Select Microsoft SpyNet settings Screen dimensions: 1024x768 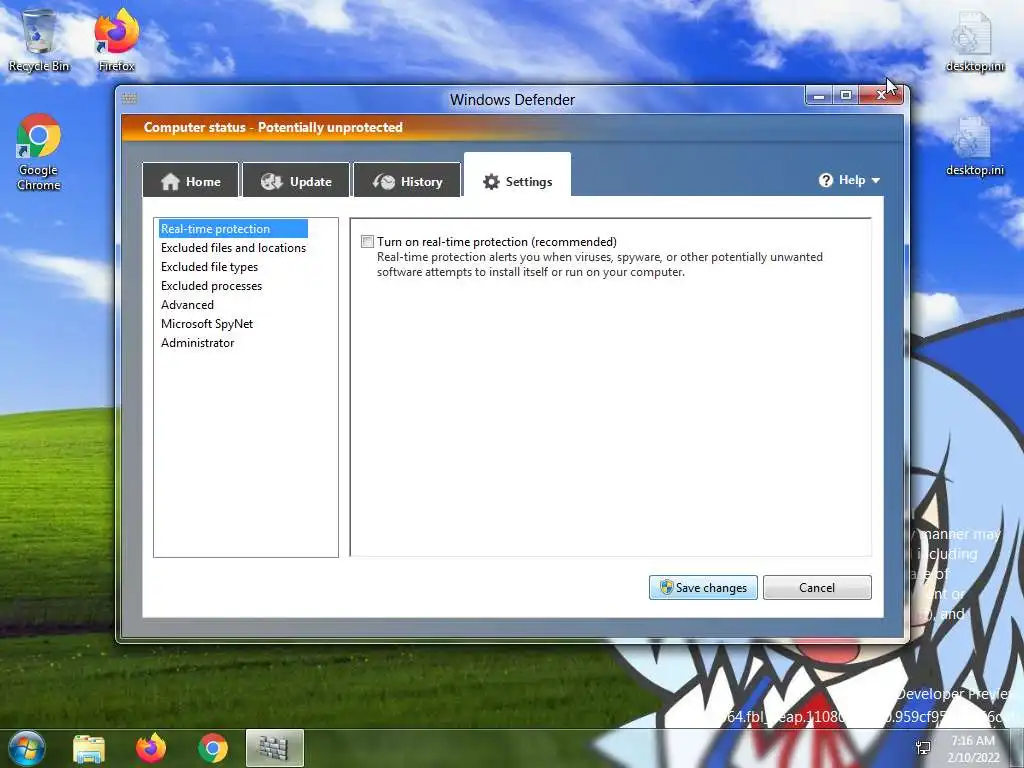tap(206, 323)
